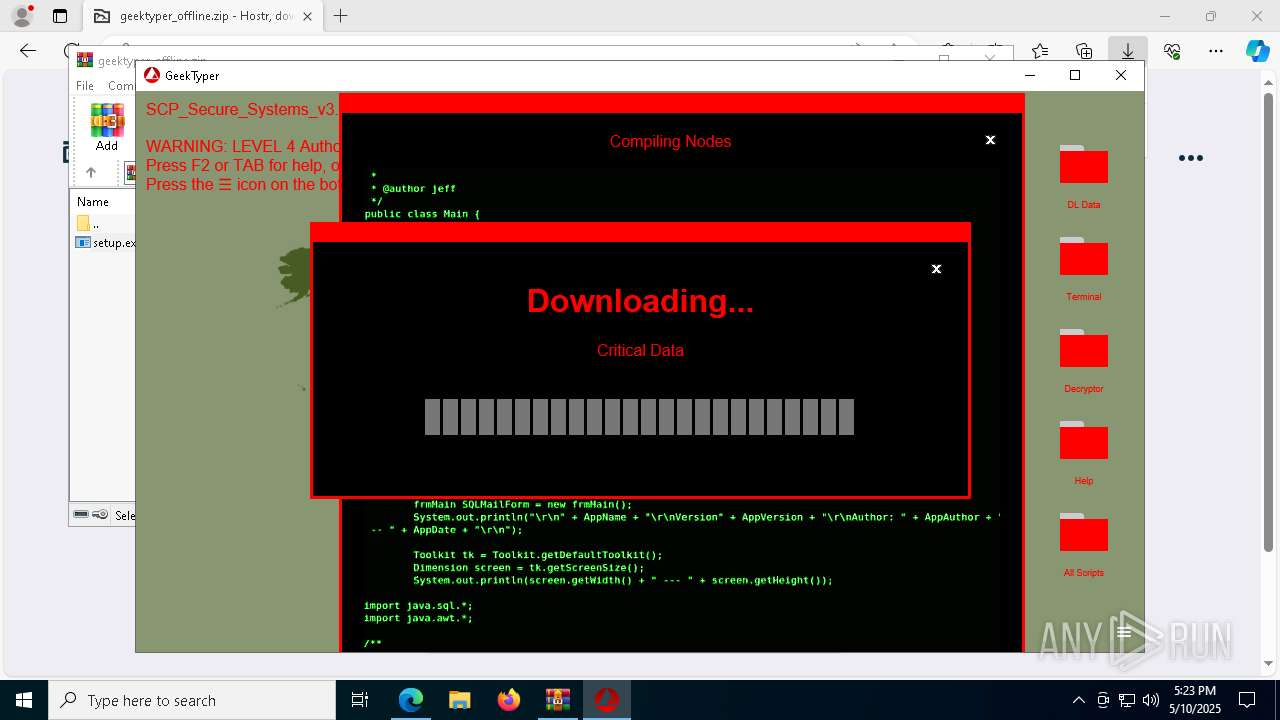Image resolution: width=1280 pixels, height=720 pixels.
Task: Click the taskbar search box
Action: pyautogui.click(x=192, y=700)
